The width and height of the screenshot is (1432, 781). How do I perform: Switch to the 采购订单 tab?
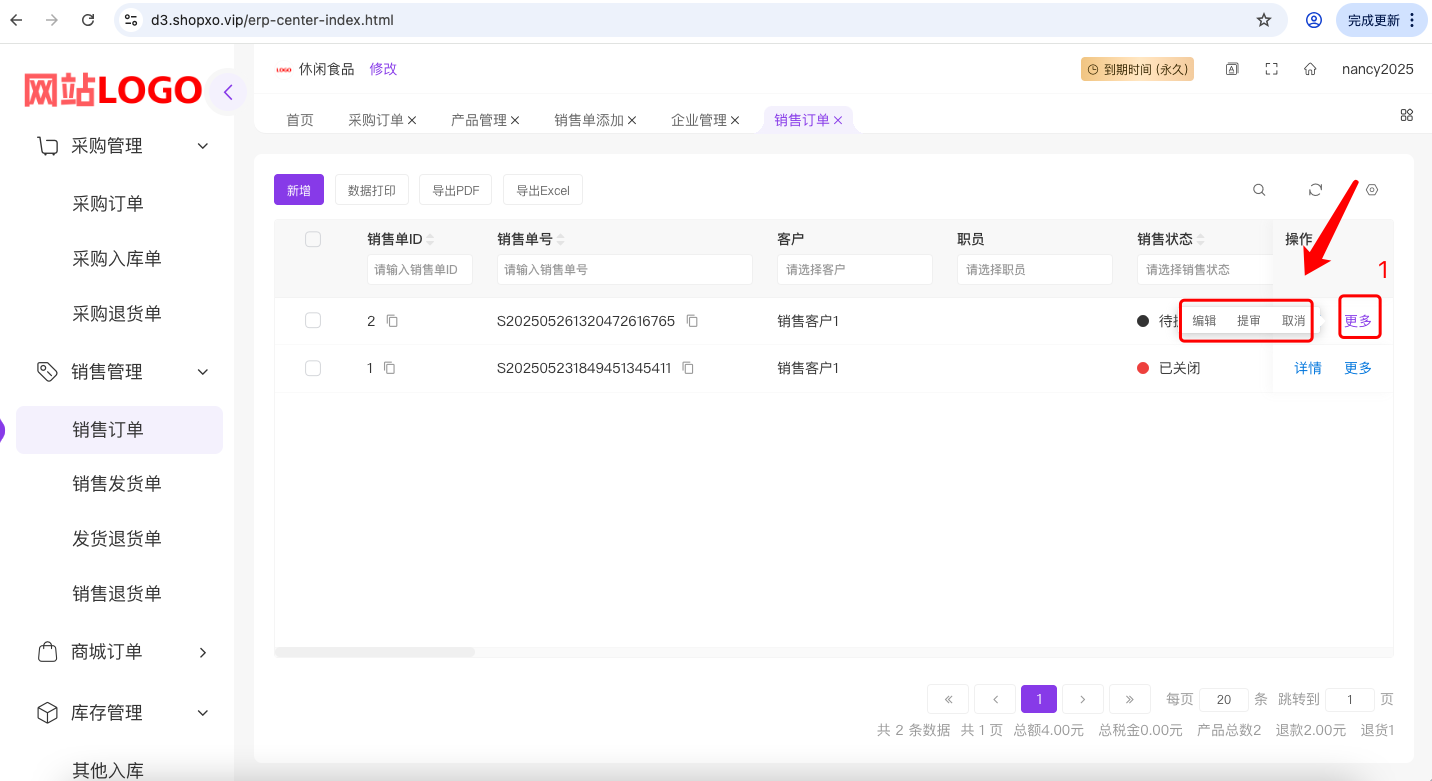click(x=376, y=120)
